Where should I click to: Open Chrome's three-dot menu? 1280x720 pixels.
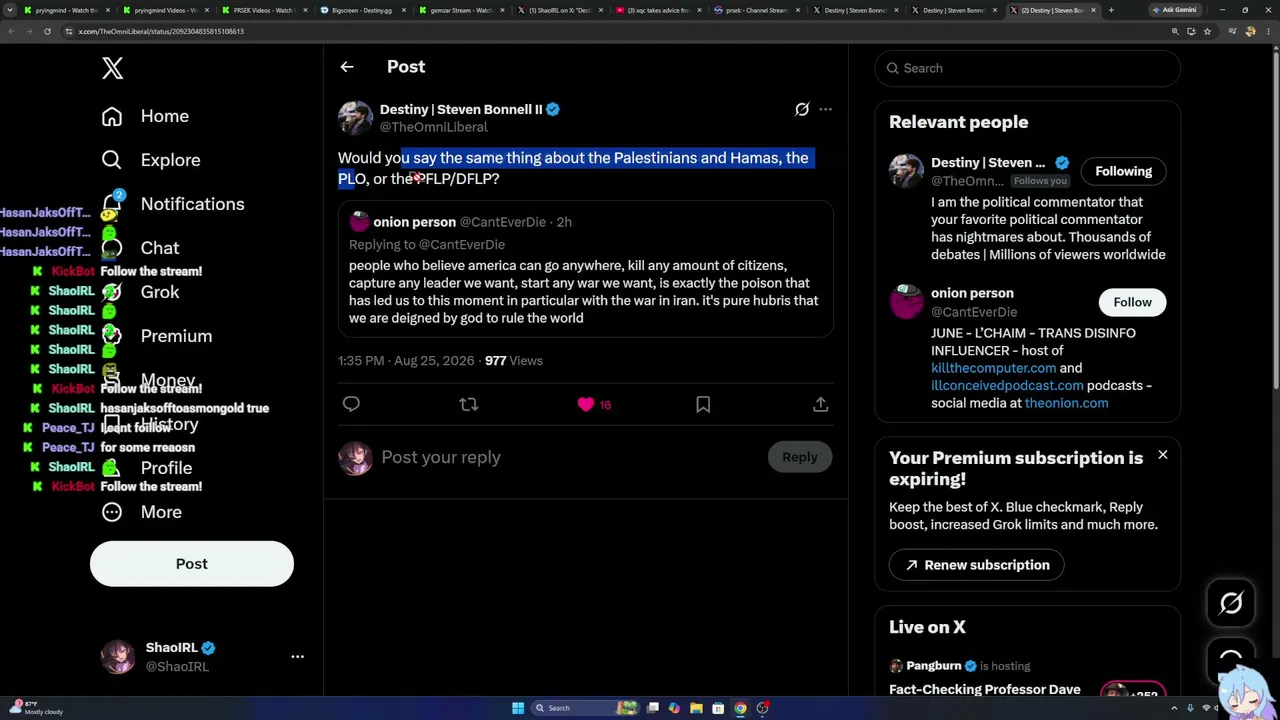(x=1268, y=31)
